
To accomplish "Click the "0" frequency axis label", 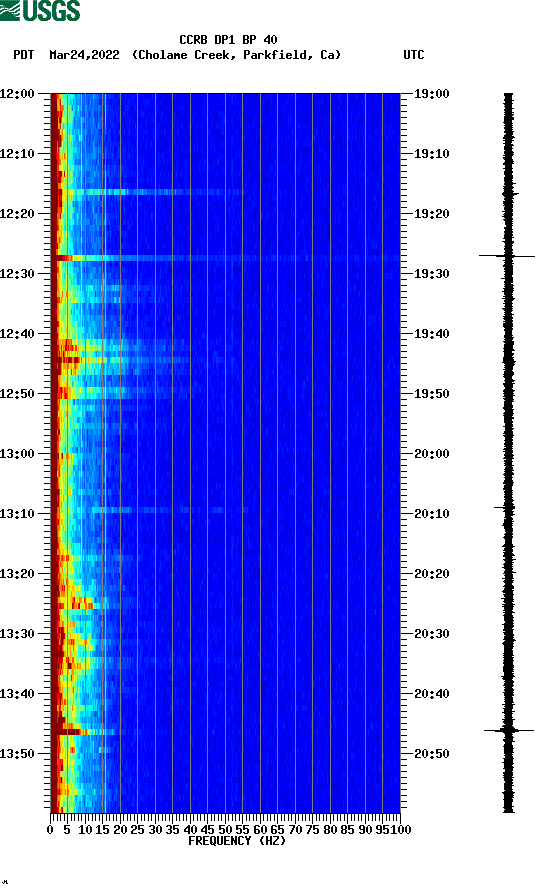I will [x=50, y=830].
